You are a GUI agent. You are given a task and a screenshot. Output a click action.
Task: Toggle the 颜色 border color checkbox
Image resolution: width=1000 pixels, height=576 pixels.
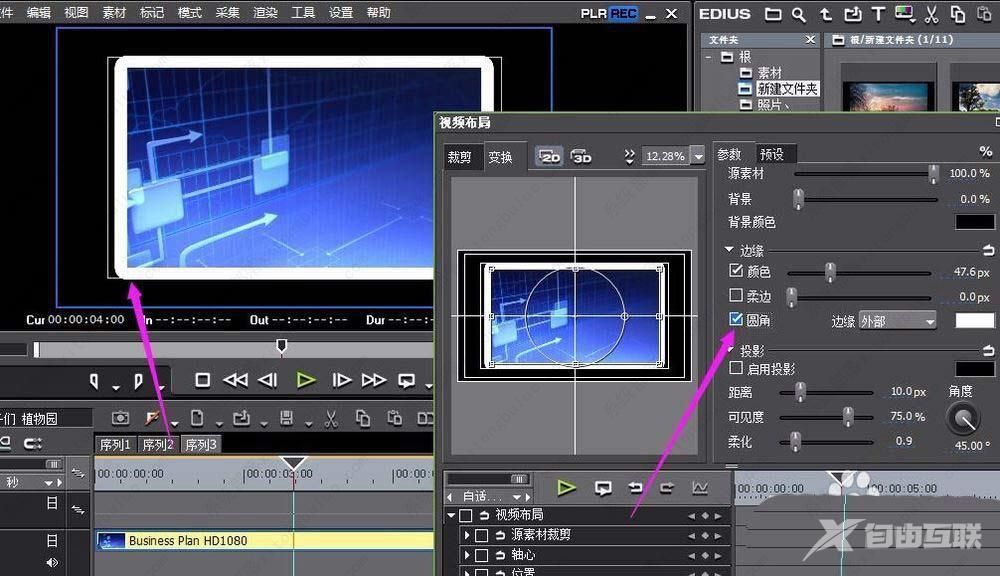pos(736,270)
